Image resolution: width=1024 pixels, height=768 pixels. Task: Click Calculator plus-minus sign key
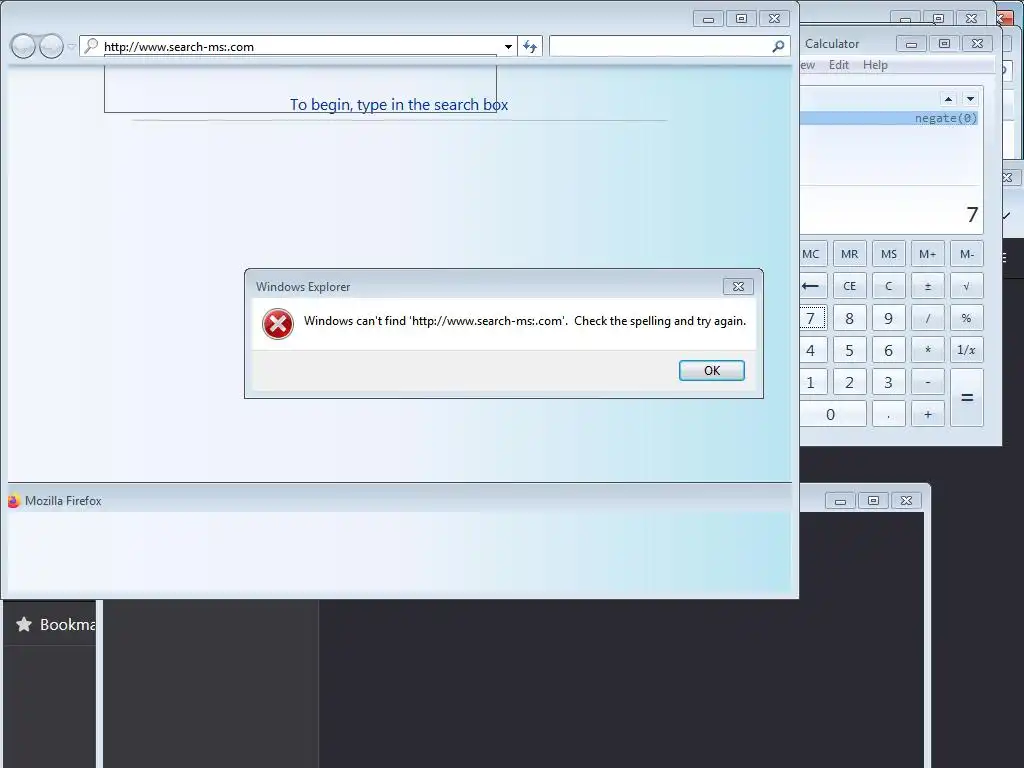click(927, 286)
